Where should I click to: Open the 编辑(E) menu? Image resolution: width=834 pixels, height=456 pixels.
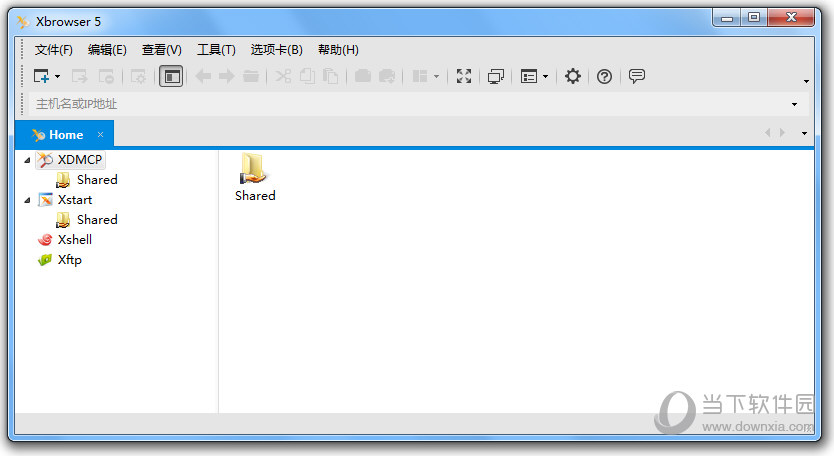[107, 50]
